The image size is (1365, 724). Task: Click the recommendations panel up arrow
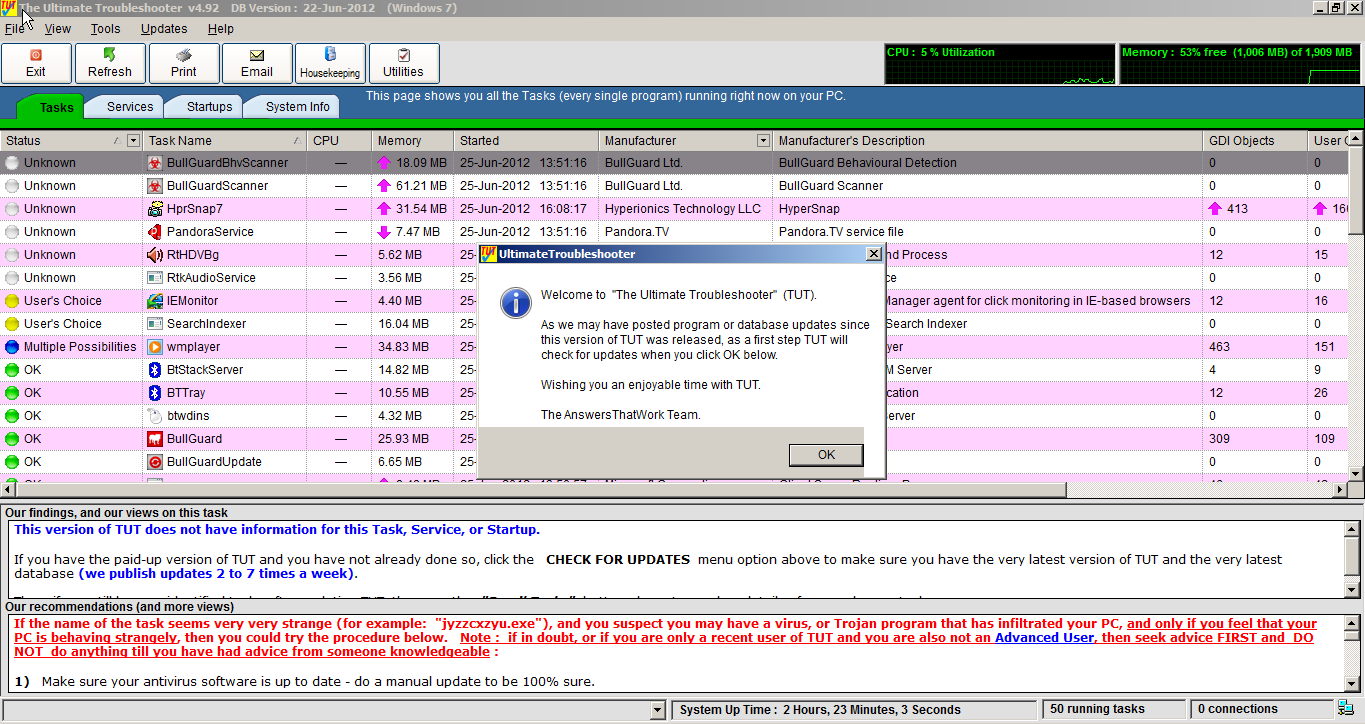point(1352,623)
